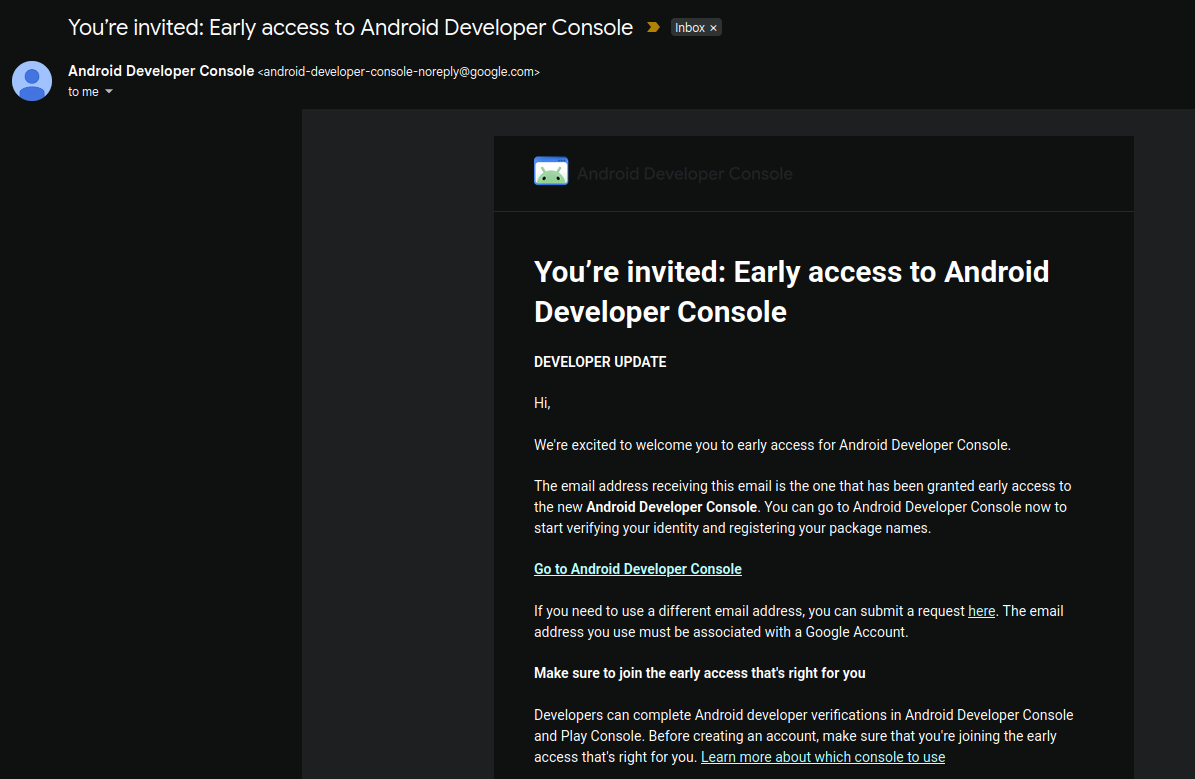This screenshot has height=779, width=1195.
Task: Click the "DEVELOPER UPDATE" label
Action: tap(600, 362)
